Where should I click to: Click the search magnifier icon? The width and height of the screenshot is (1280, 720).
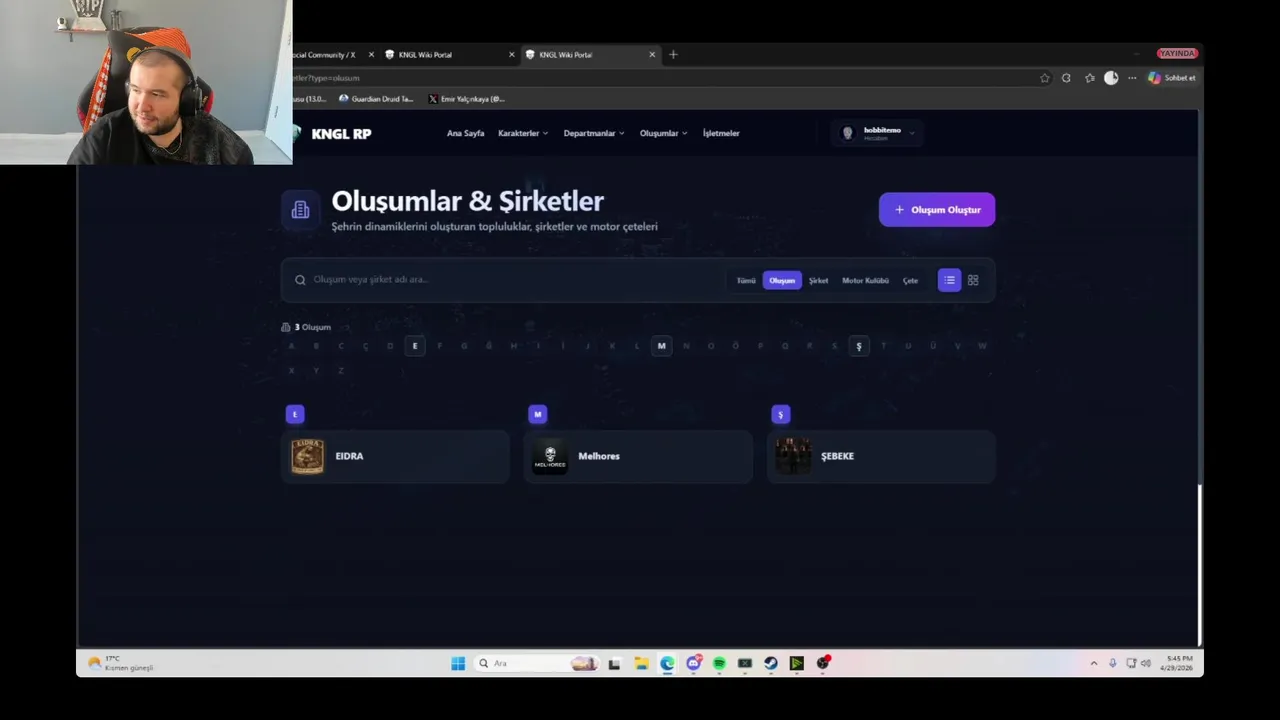pos(300,280)
